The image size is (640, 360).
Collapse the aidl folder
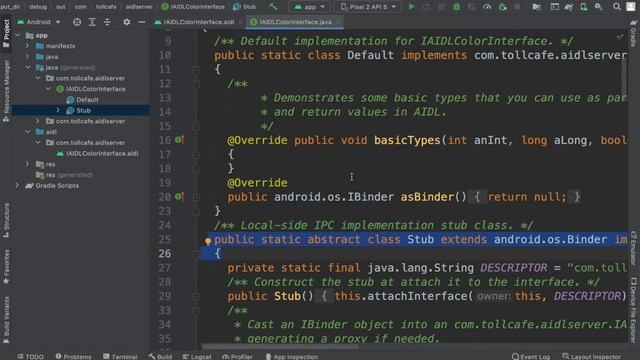point(28,132)
